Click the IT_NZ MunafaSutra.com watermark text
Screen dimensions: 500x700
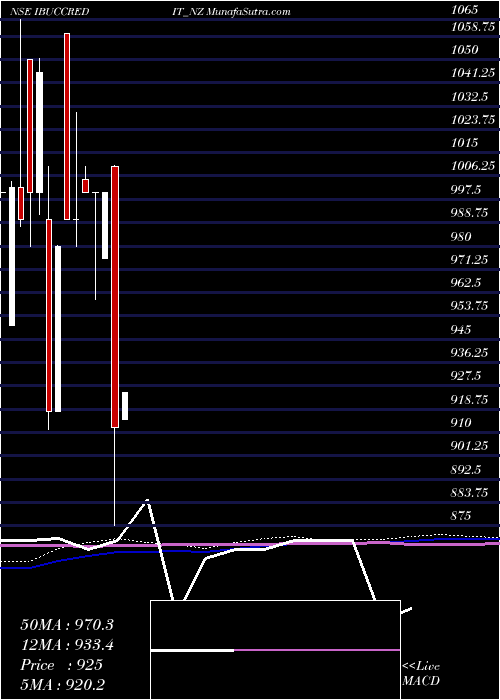[231, 12]
